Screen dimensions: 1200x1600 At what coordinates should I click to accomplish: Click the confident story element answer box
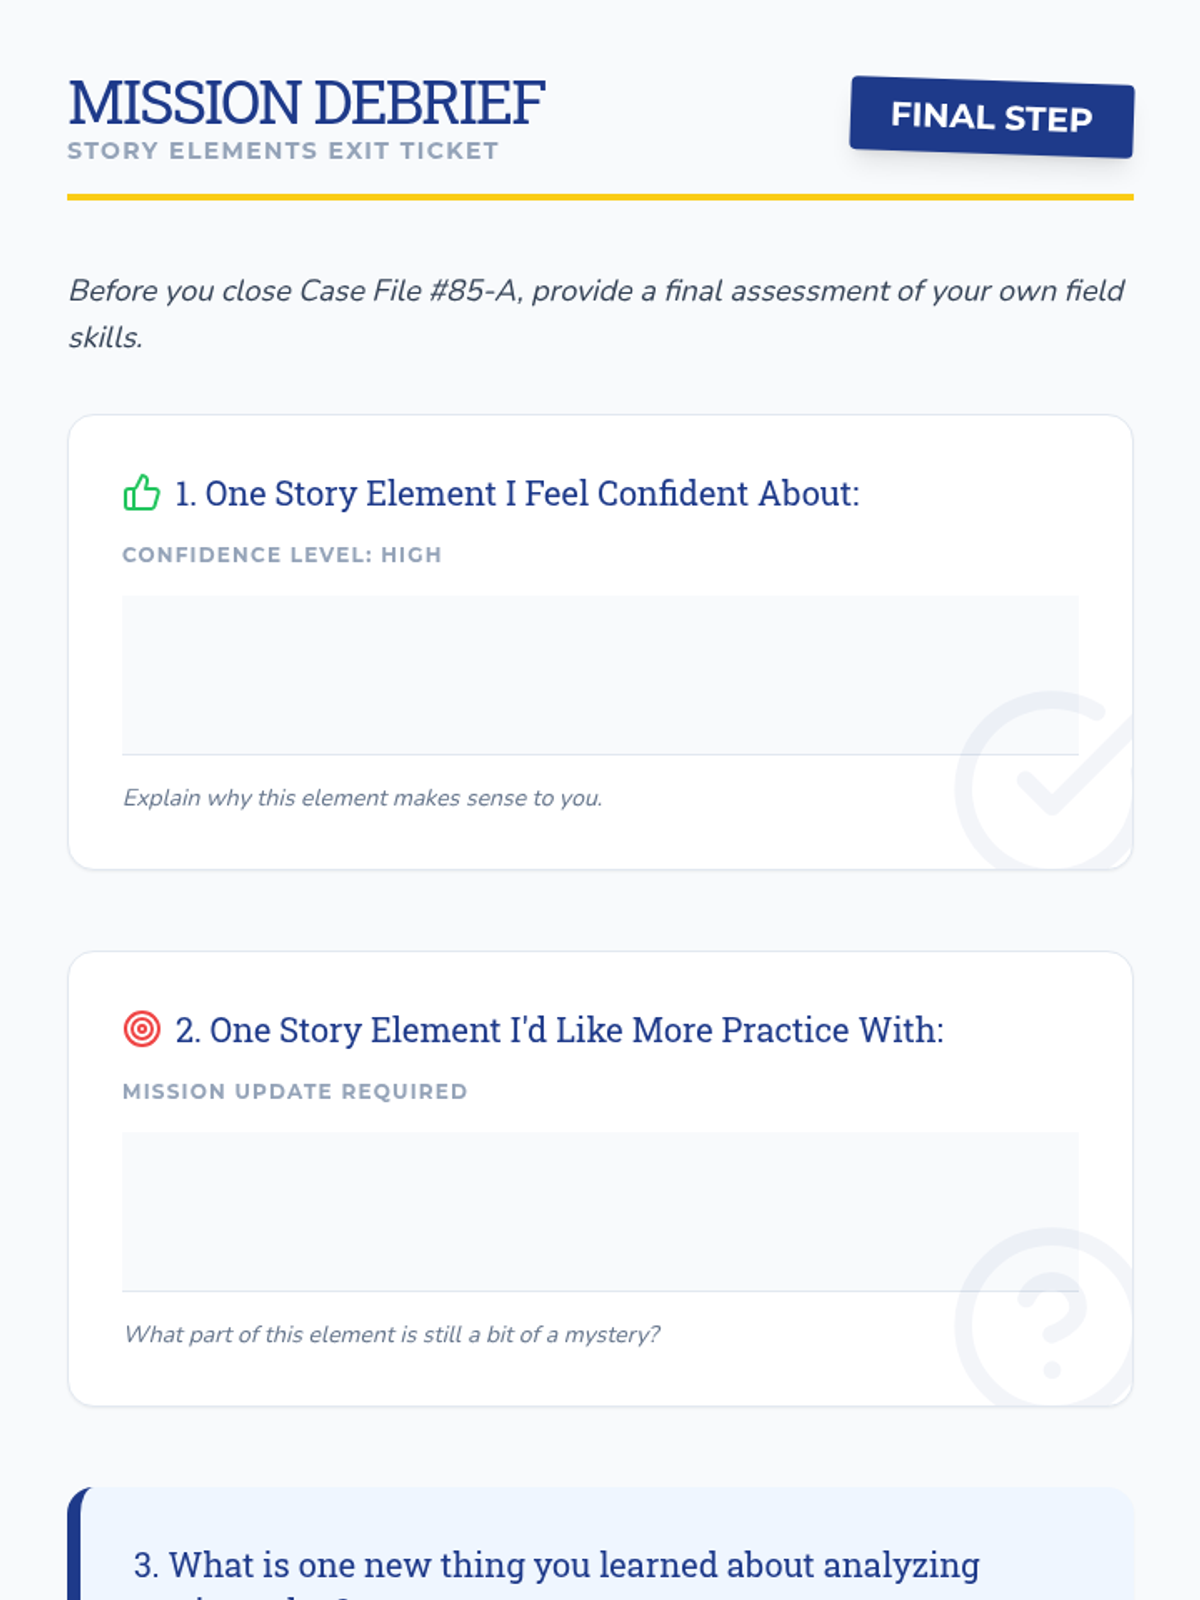(x=600, y=675)
